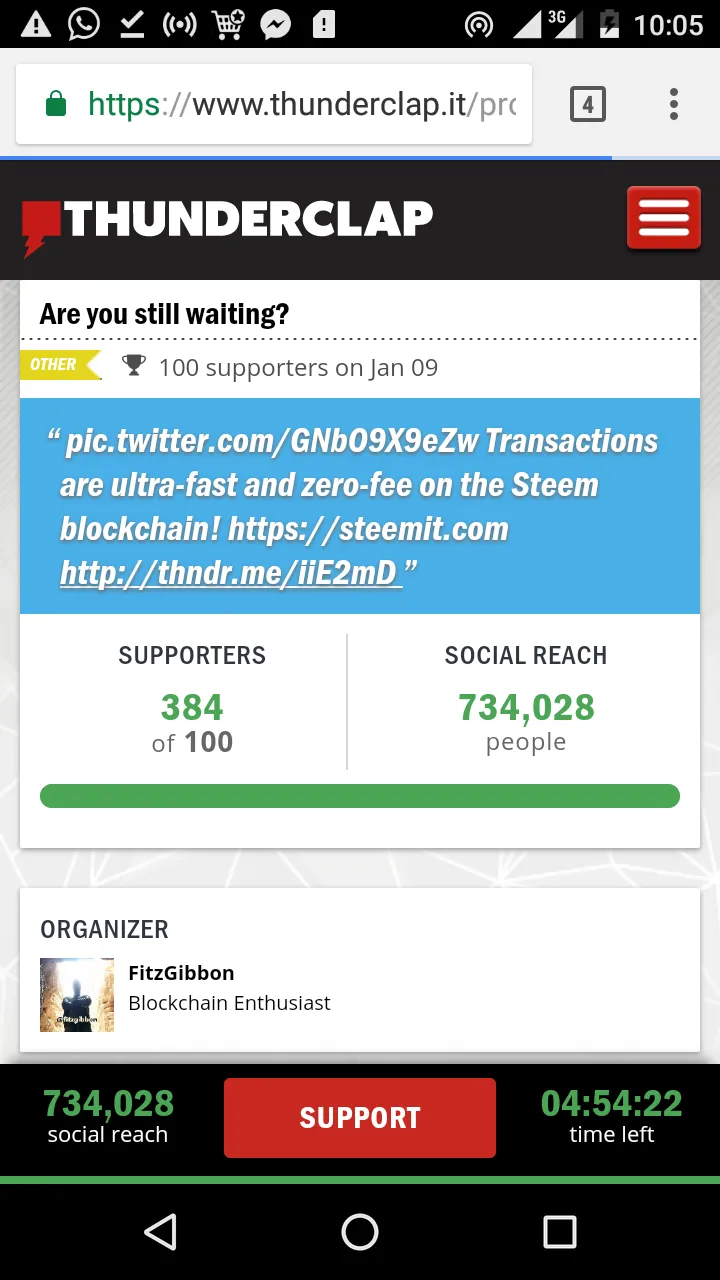Tap FitzGibbon's organizer avatar thumbnail
This screenshot has width=720, height=1280.
[77, 995]
